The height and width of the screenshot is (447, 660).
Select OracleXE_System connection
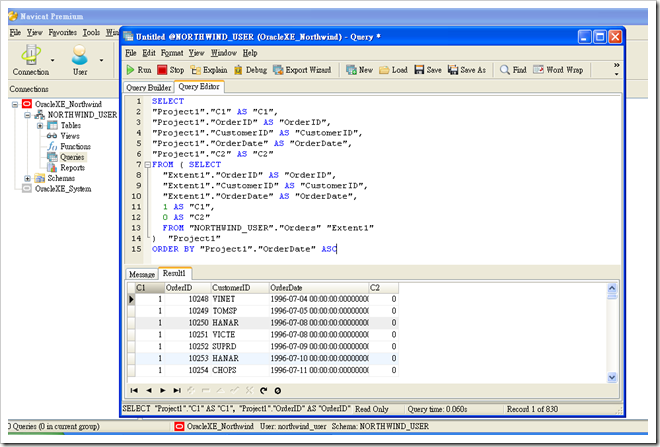[x=63, y=189]
